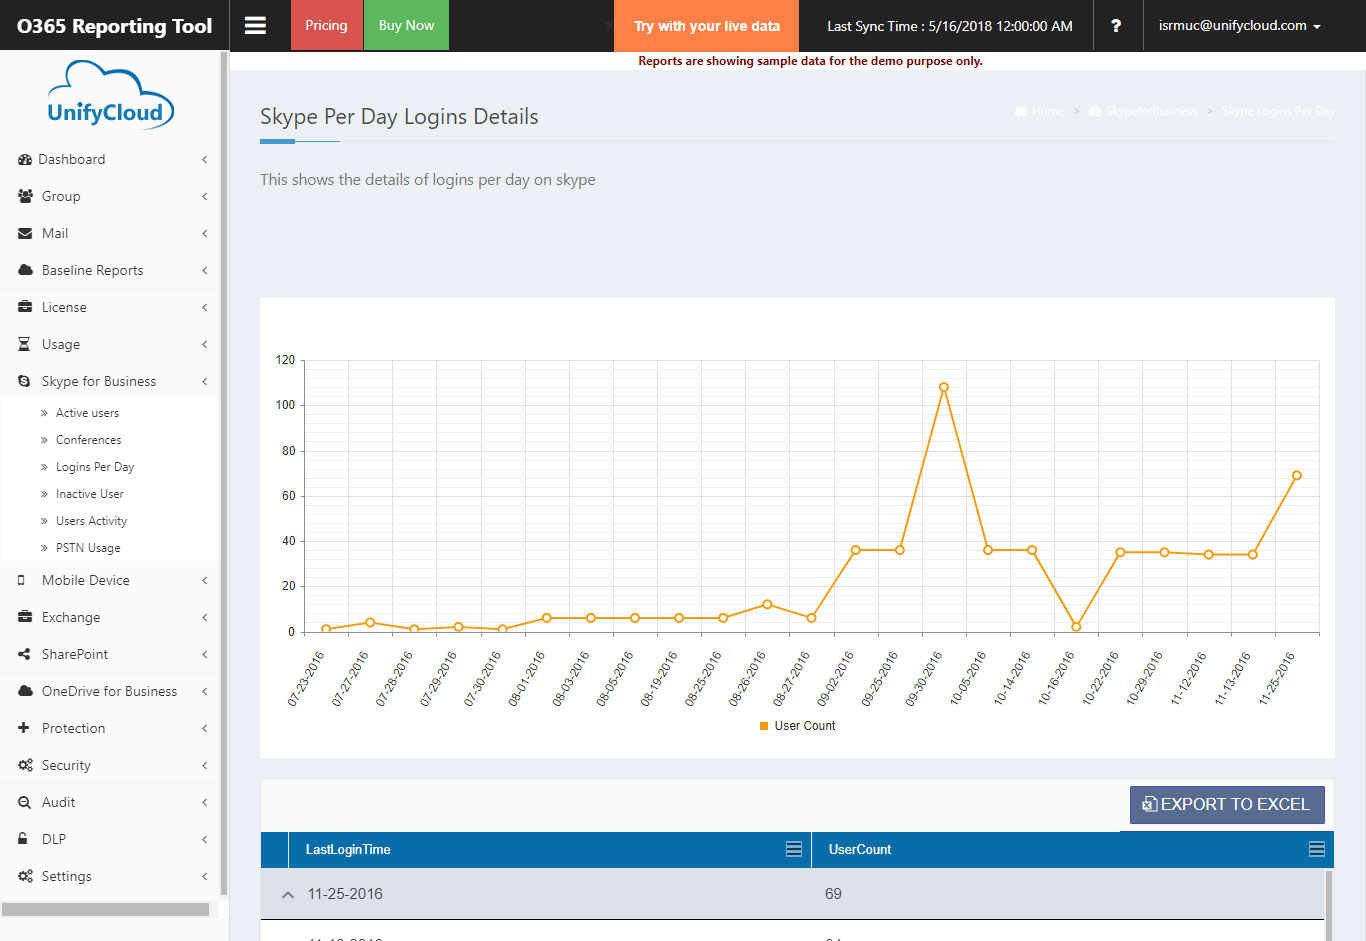Open Inactive User report
The height and width of the screenshot is (941, 1366).
(x=89, y=494)
